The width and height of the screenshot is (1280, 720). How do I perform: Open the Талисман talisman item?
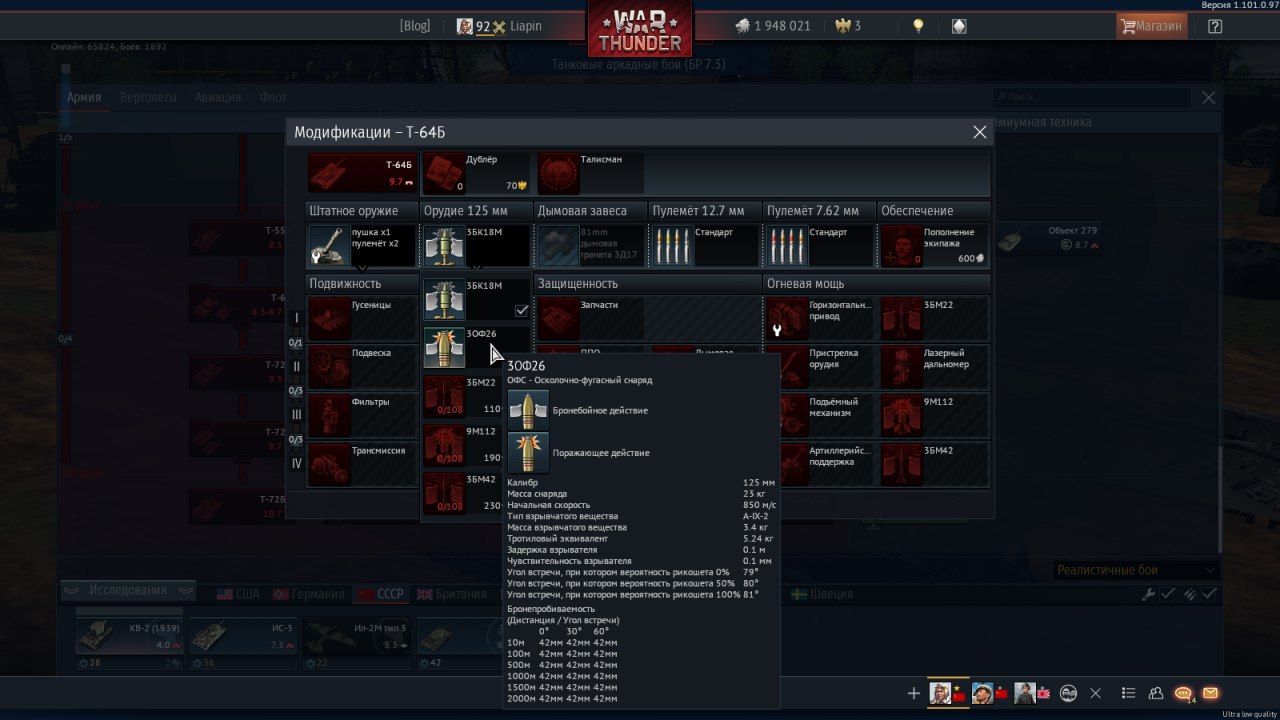tap(591, 174)
